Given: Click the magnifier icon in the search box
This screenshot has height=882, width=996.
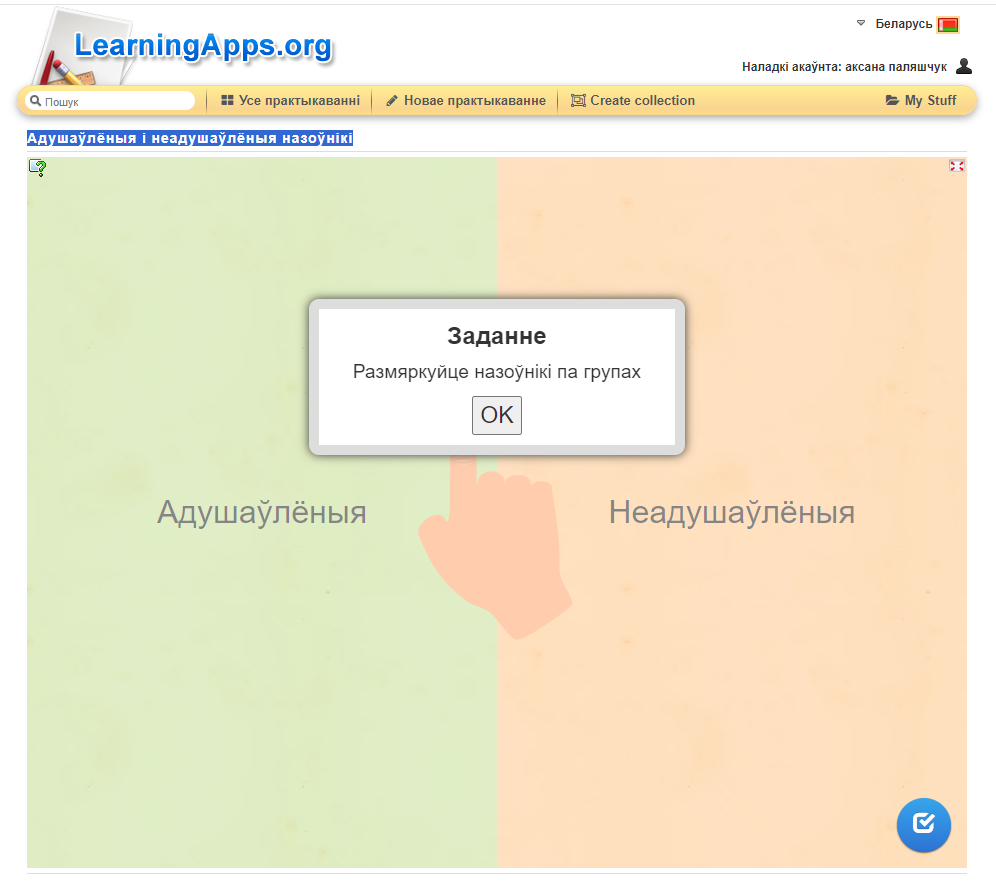Looking at the screenshot, I should click(35, 101).
